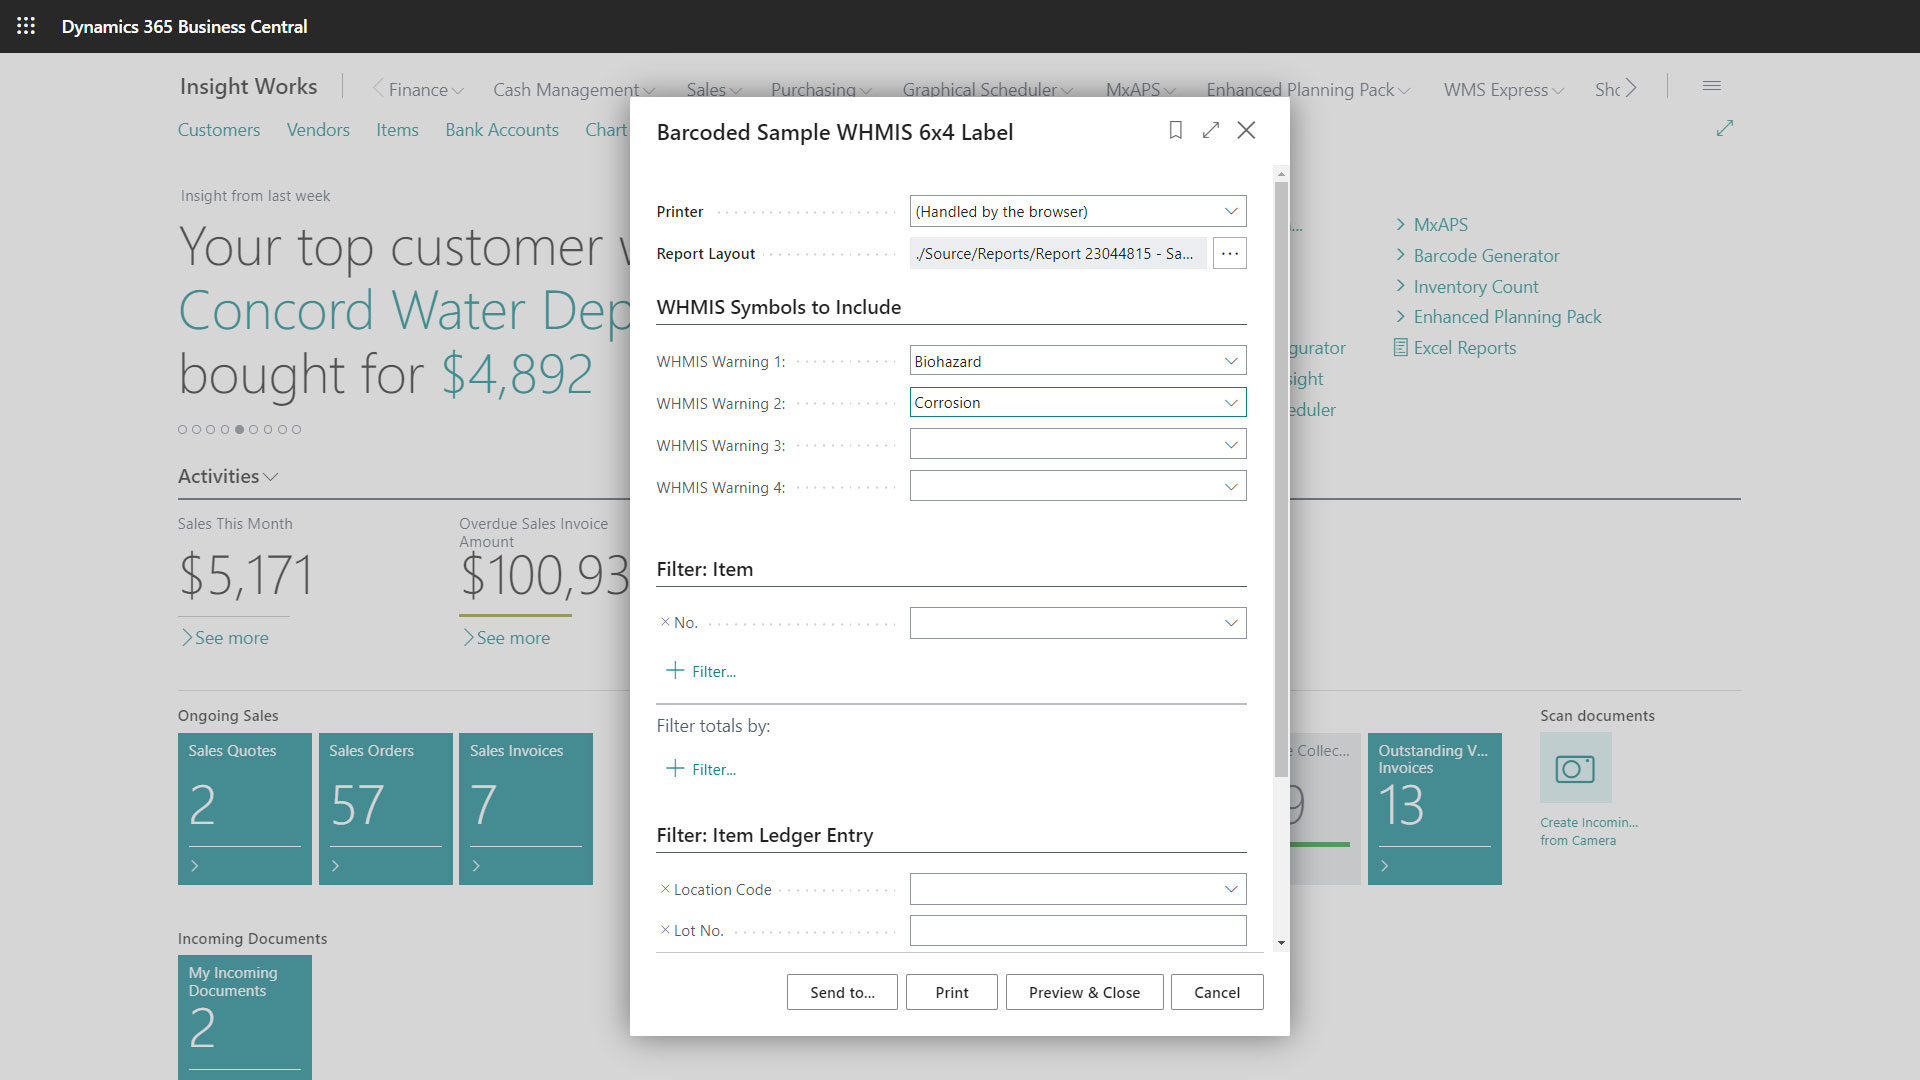This screenshot has height=1080, width=1920.
Task: Collapse the Activities section chevron
Action: [x=270, y=477]
